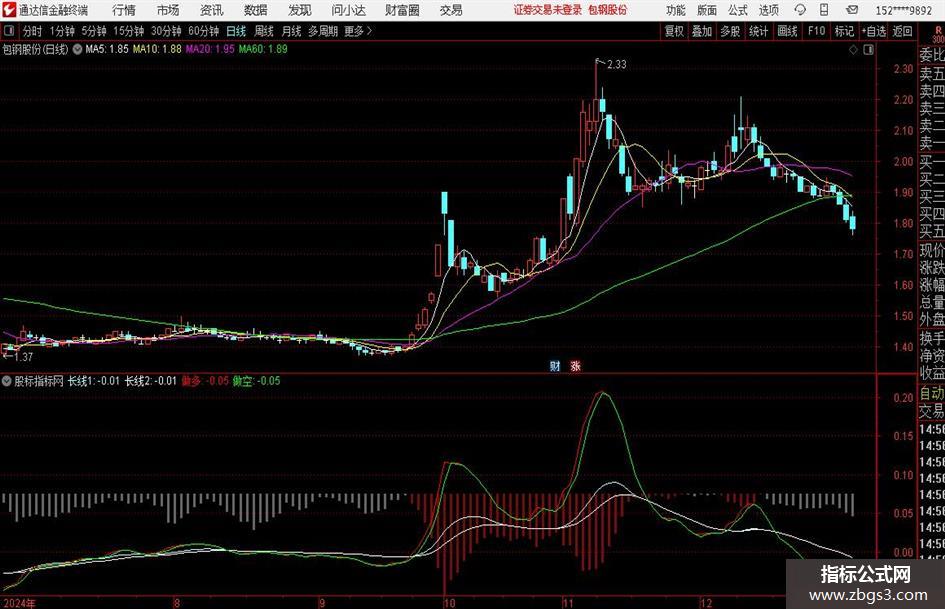The width and height of the screenshot is (945, 609).
Task: Click the 统计 toolbar button
Action: pyautogui.click(x=758, y=31)
